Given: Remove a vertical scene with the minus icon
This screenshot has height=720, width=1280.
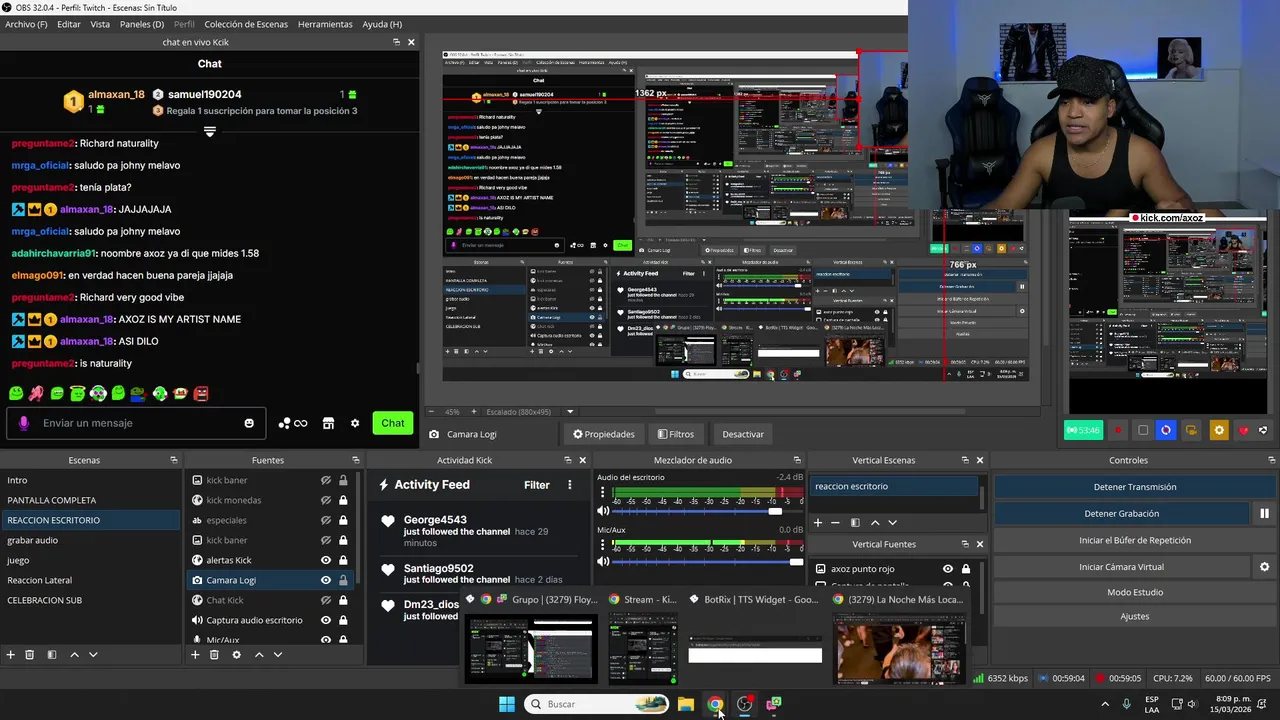Looking at the screenshot, I should 835,522.
